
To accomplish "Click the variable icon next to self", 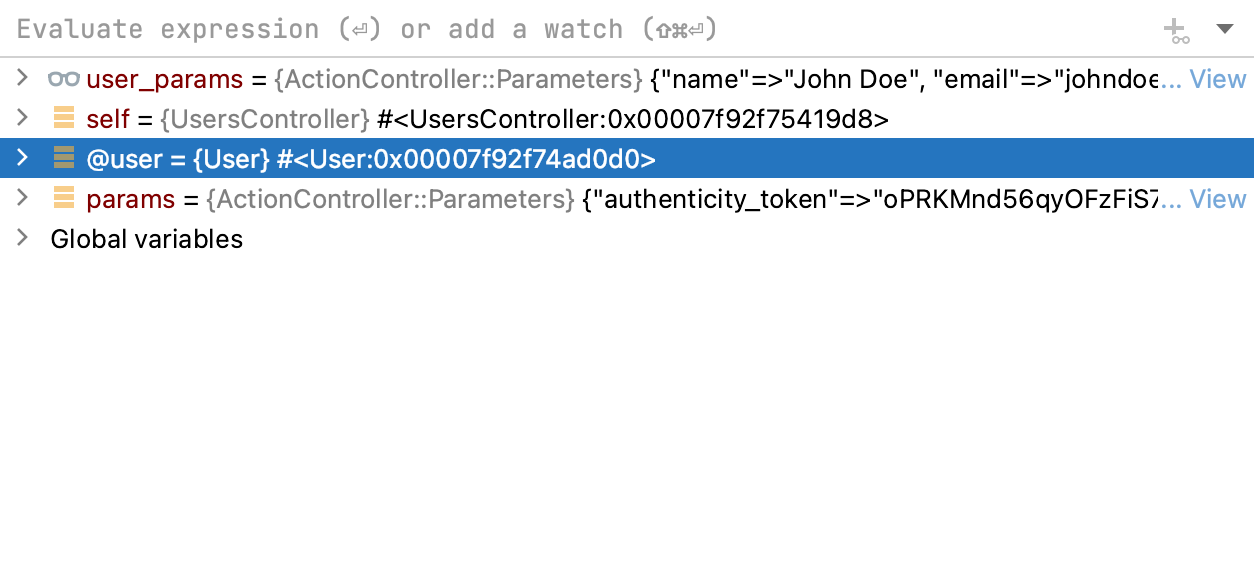I will coord(62,118).
